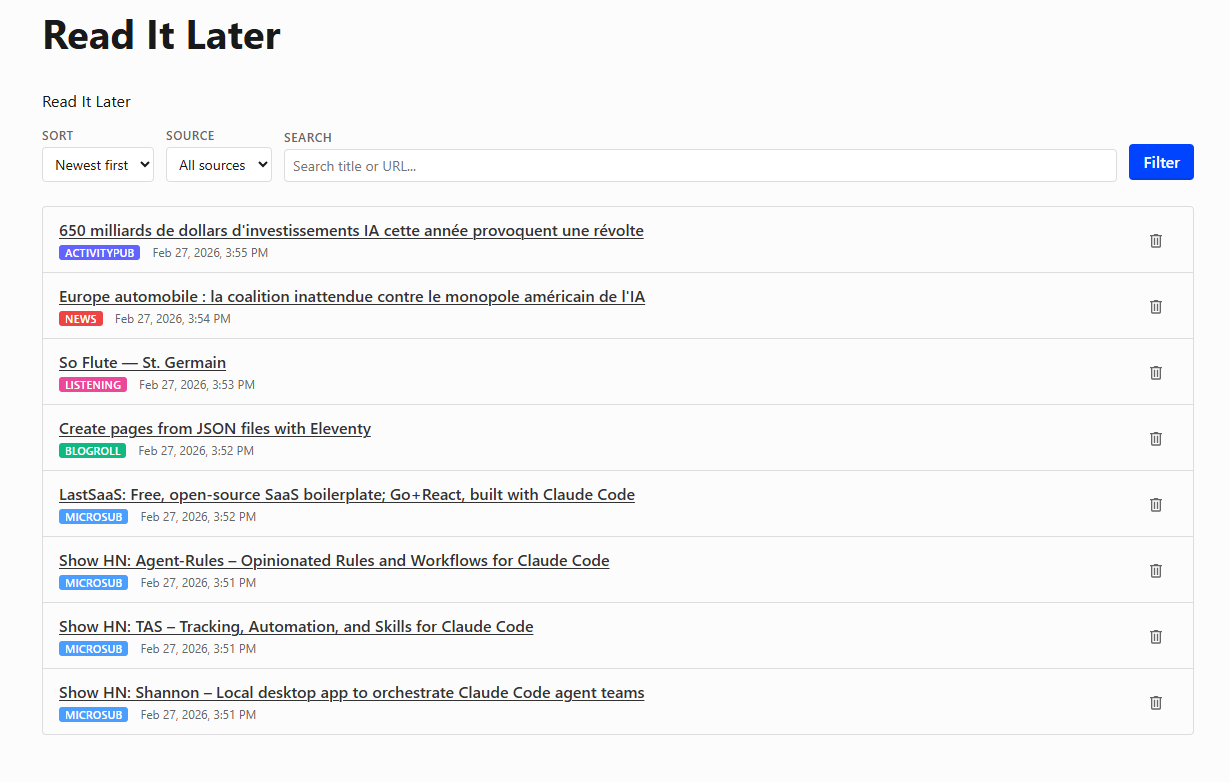Open the "650 milliards de dollars" article
Image resolution: width=1230 pixels, height=782 pixels.
(x=351, y=230)
